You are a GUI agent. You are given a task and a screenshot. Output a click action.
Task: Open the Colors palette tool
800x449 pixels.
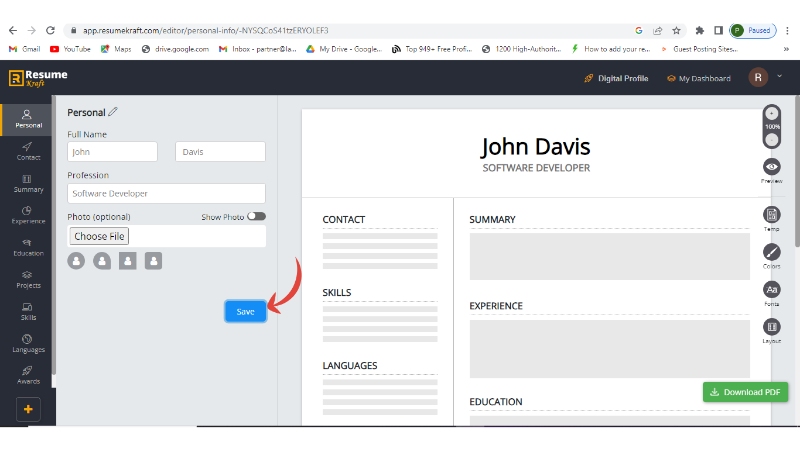[x=771, y=252]
